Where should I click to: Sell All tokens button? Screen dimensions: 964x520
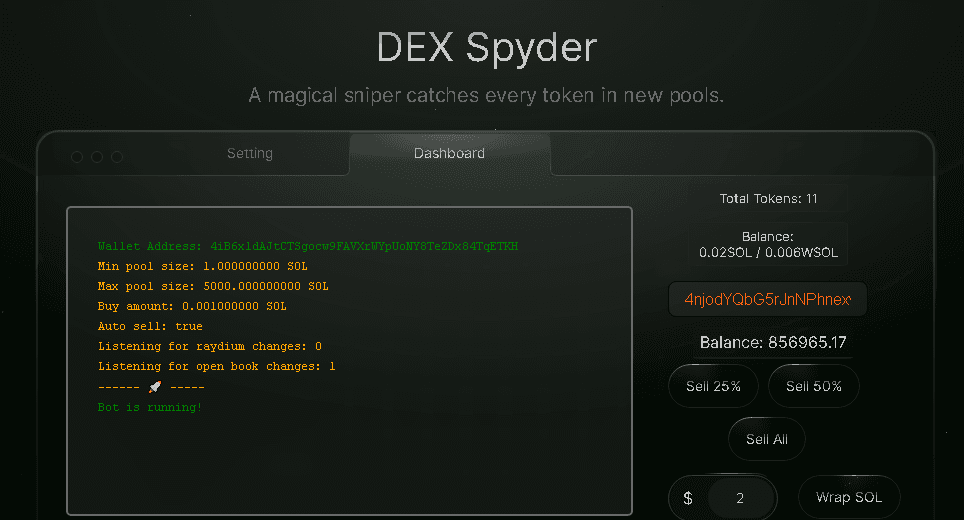pyautogui.click(x=767, y=439)
